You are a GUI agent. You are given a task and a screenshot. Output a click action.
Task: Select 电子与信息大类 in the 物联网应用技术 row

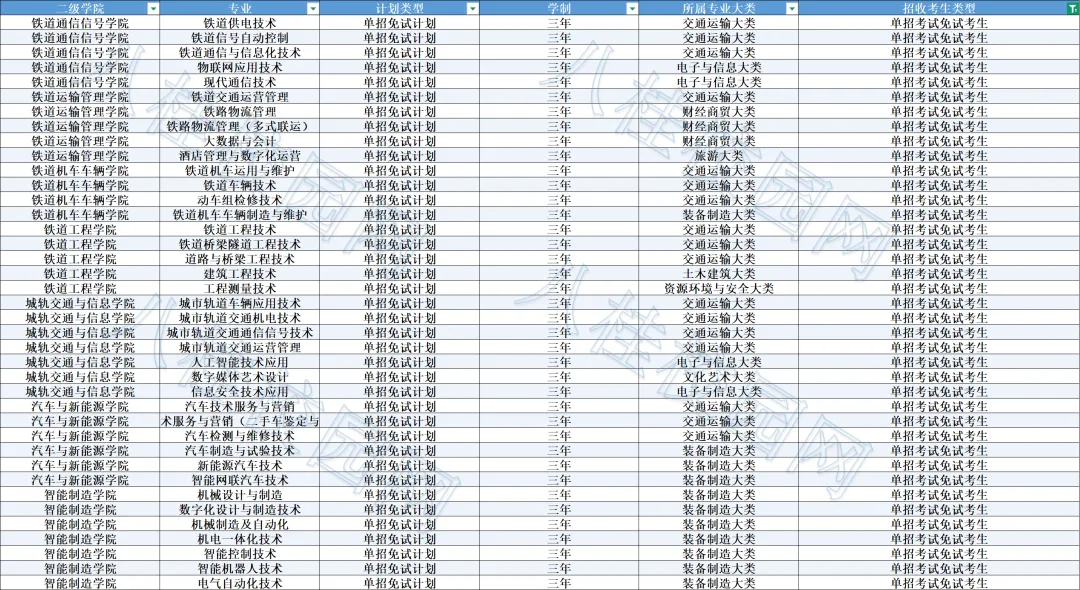point(719,67)
